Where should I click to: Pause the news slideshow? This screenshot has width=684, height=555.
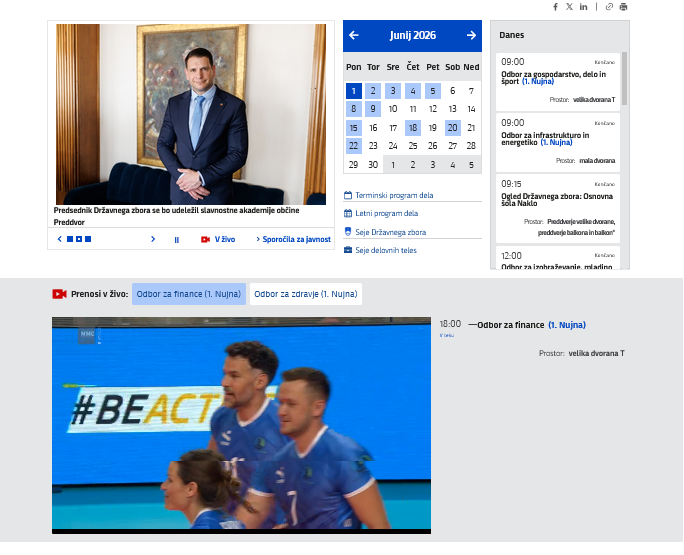[177, 240]
